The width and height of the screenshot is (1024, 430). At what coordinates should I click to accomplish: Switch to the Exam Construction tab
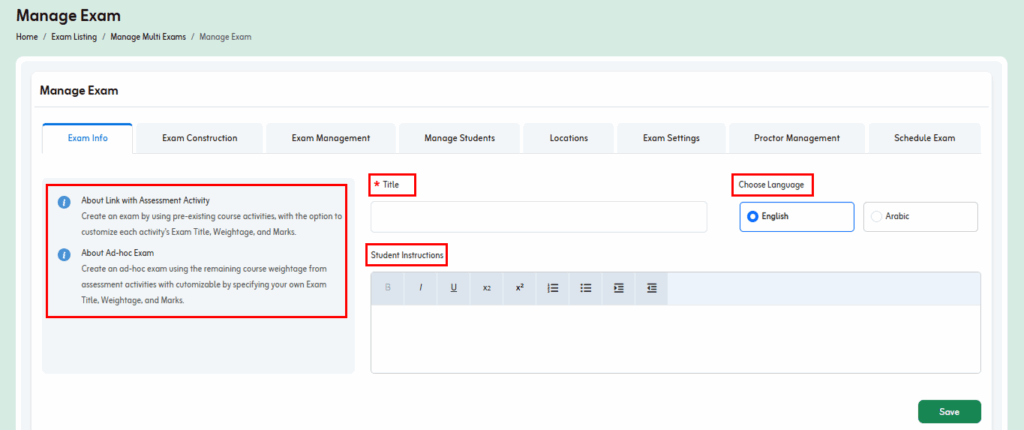(199, 138)
